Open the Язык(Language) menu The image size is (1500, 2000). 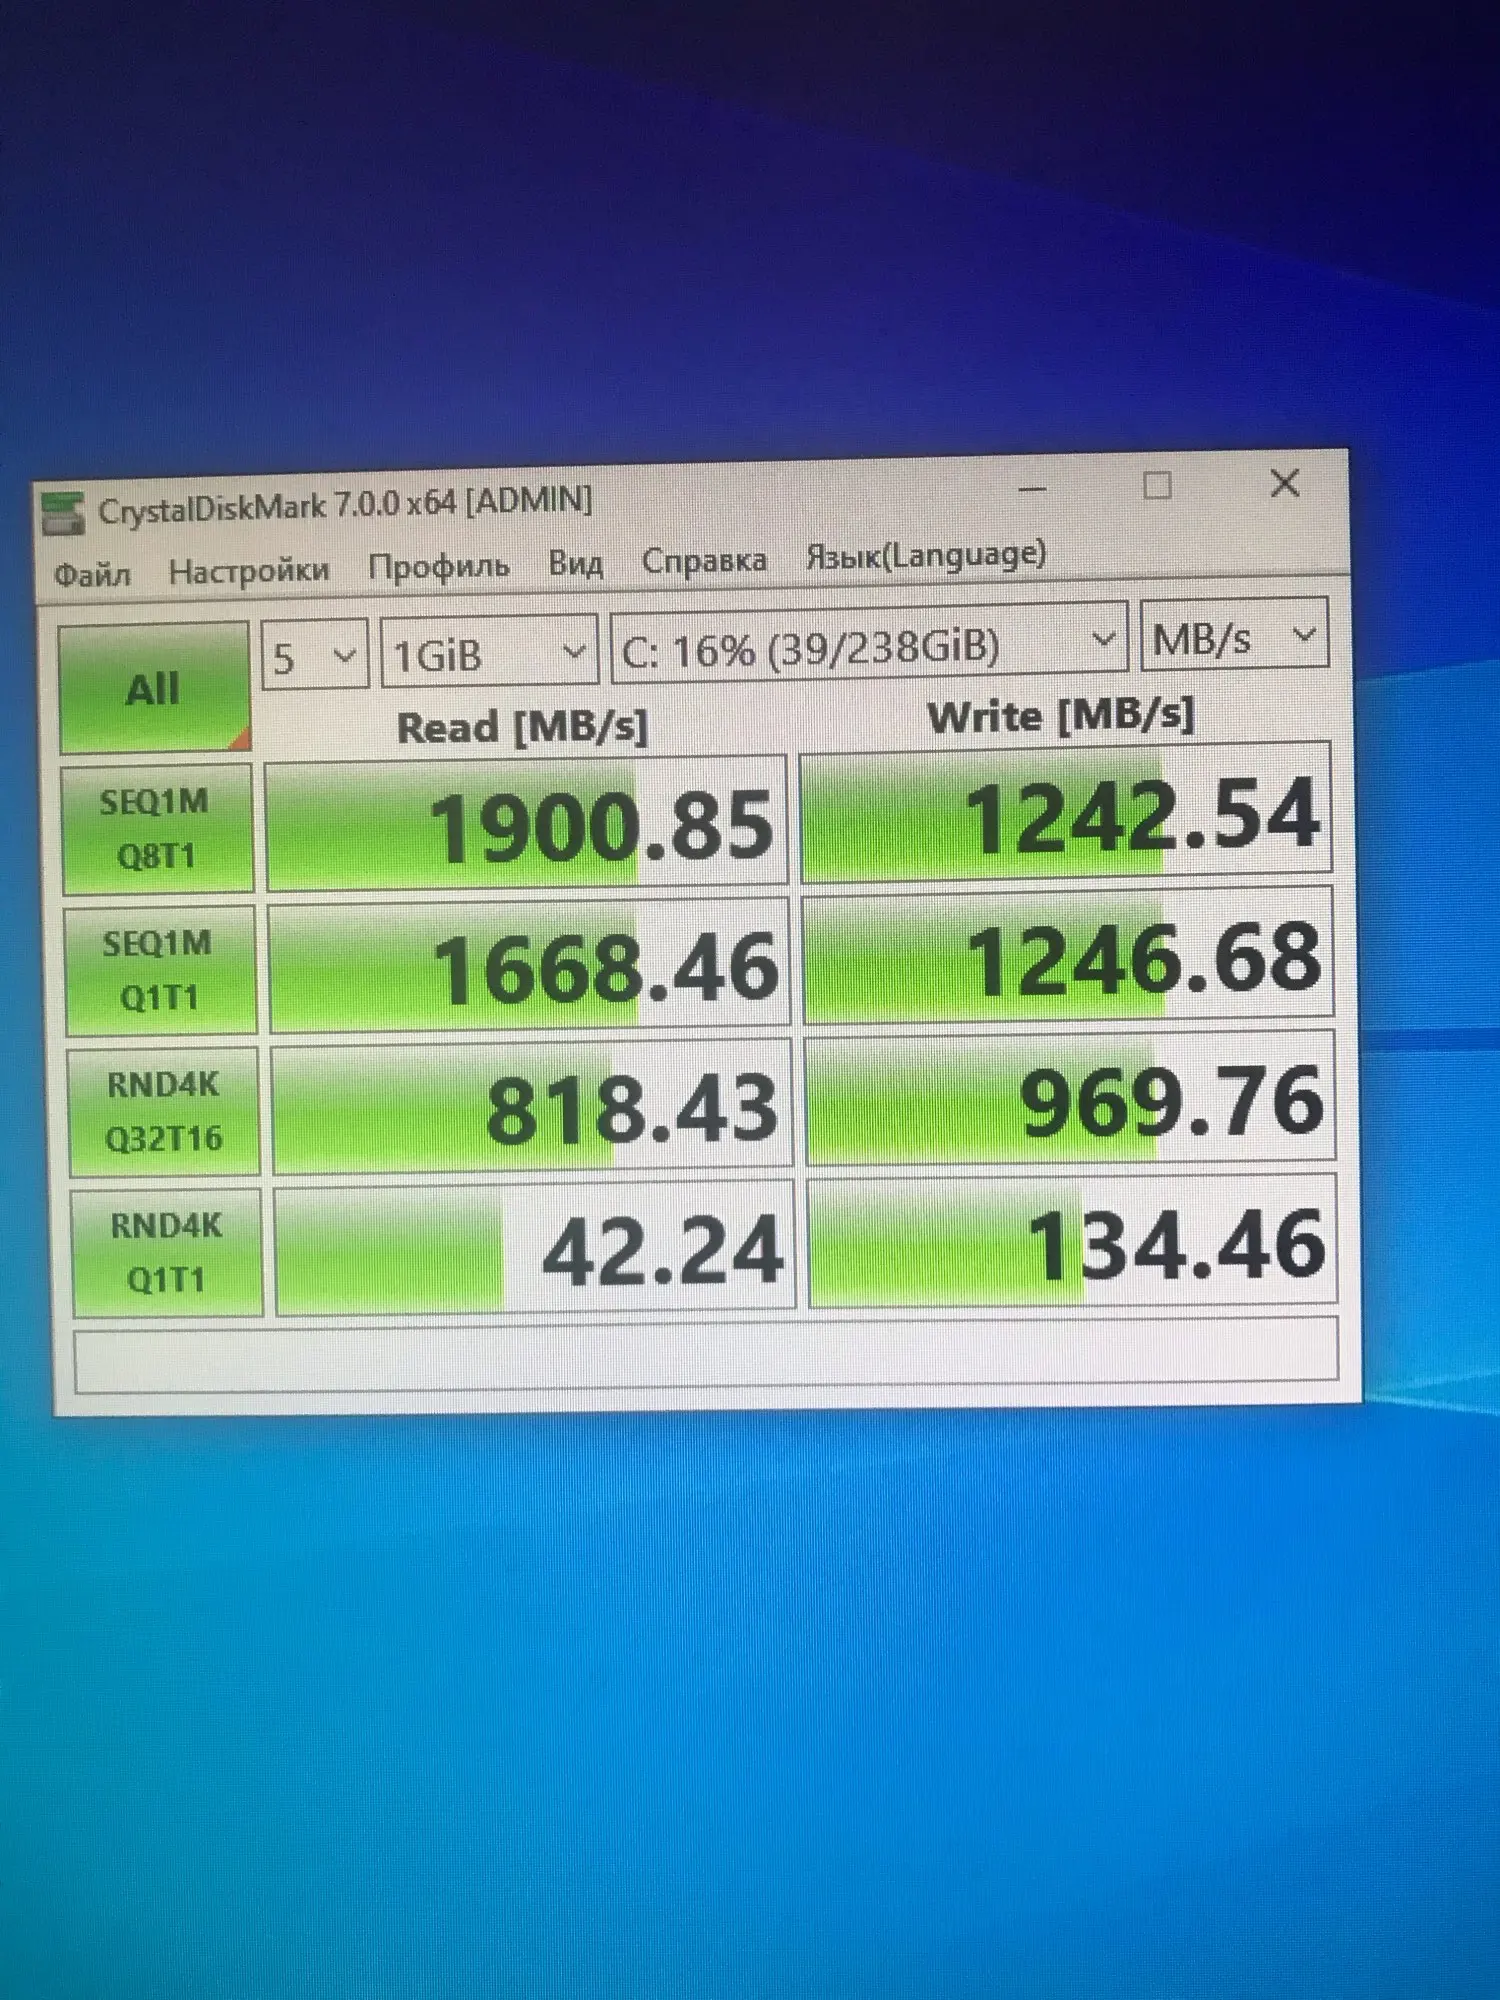[x=926, y=555]
